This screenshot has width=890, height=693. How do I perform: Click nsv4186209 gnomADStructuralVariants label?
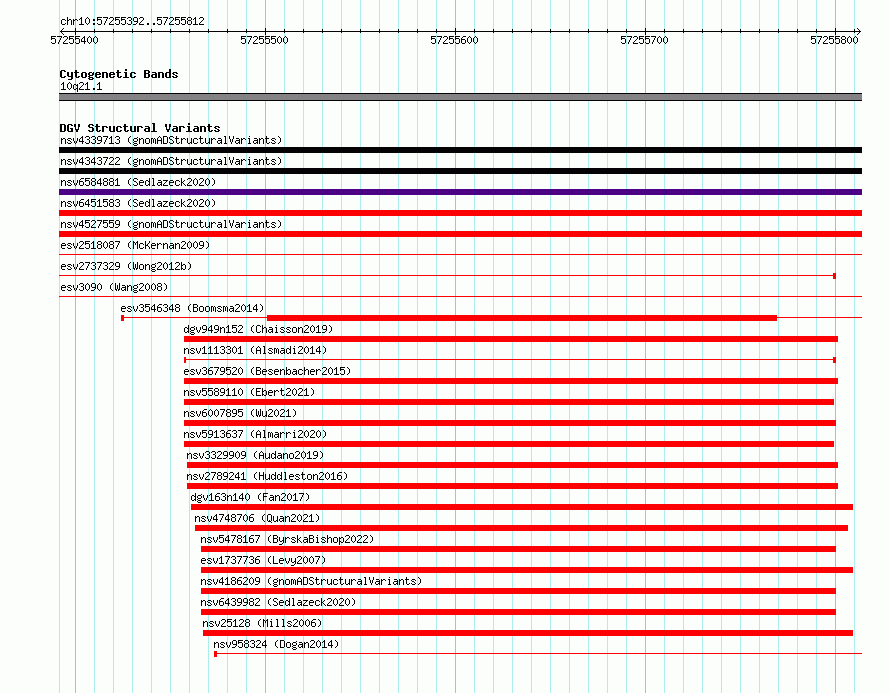pyautogui.click(x=311, y=581)
